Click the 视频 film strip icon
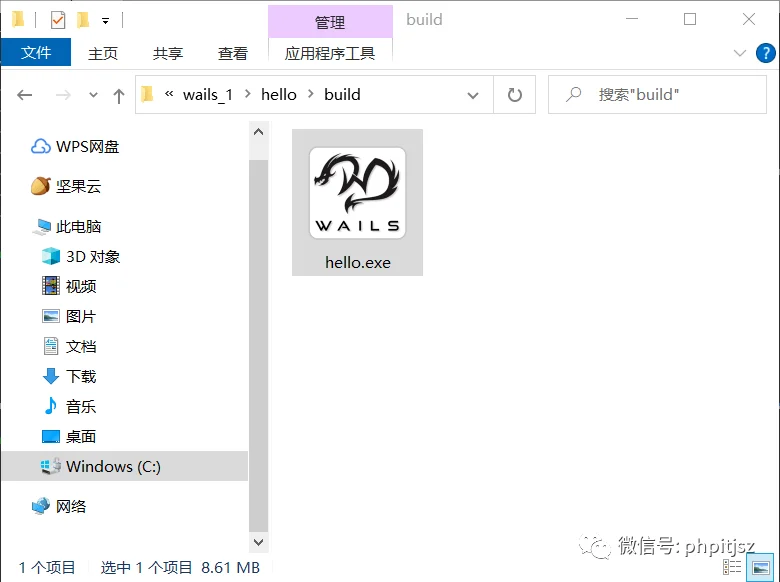 click(51, 287)
